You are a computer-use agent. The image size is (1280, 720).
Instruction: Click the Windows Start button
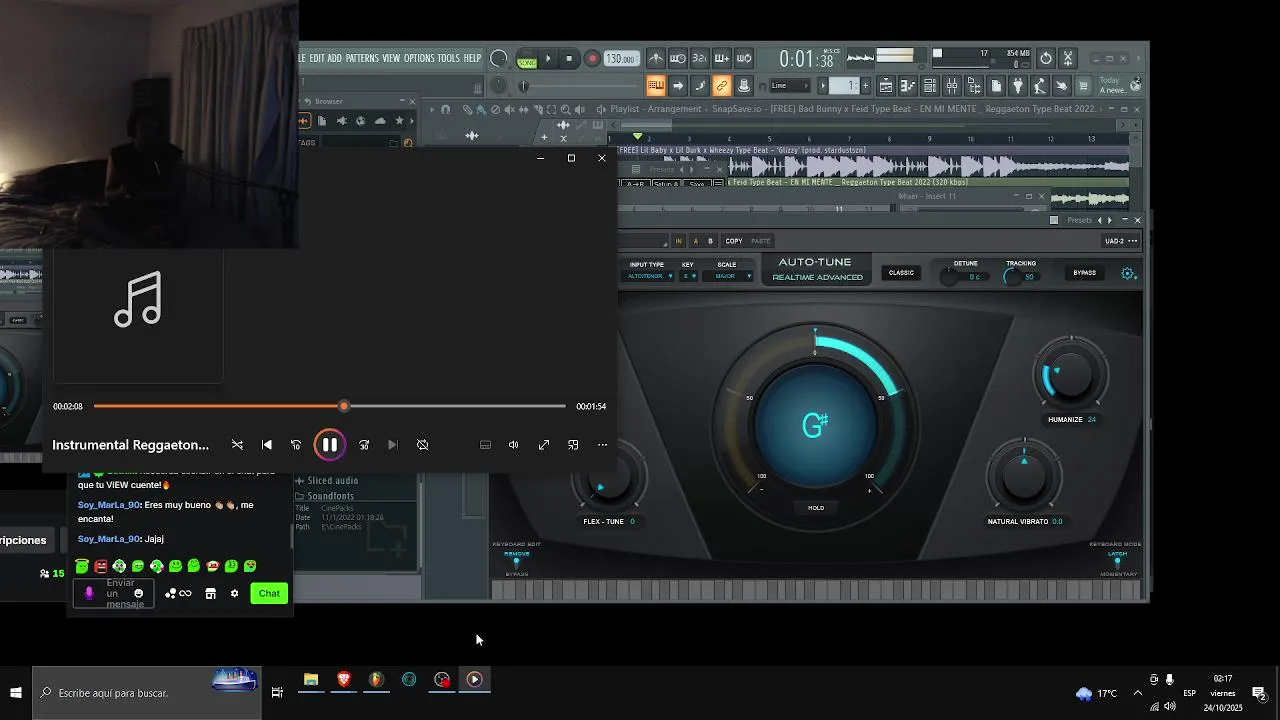coord(16,693)
